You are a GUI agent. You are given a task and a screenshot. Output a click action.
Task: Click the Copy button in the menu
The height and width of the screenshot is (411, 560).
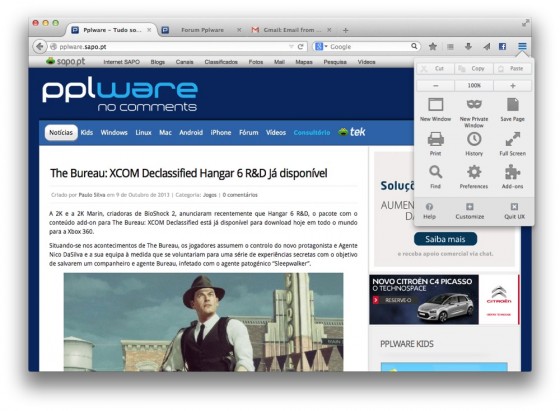pos(474,68)
